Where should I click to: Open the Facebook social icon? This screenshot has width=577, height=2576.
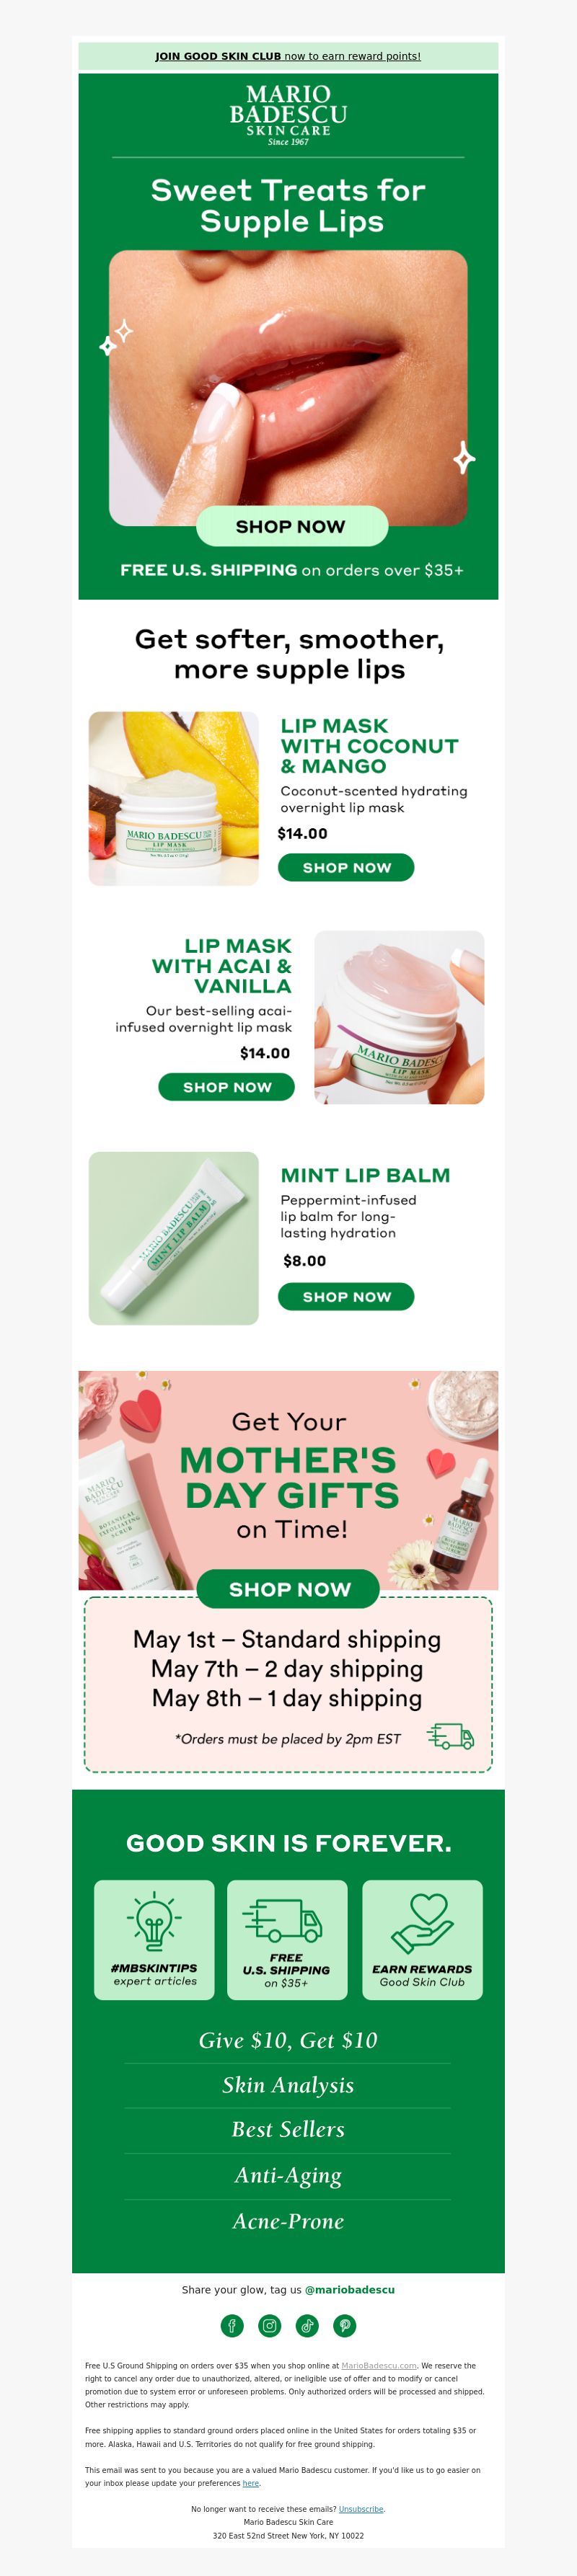point(232,2325)
